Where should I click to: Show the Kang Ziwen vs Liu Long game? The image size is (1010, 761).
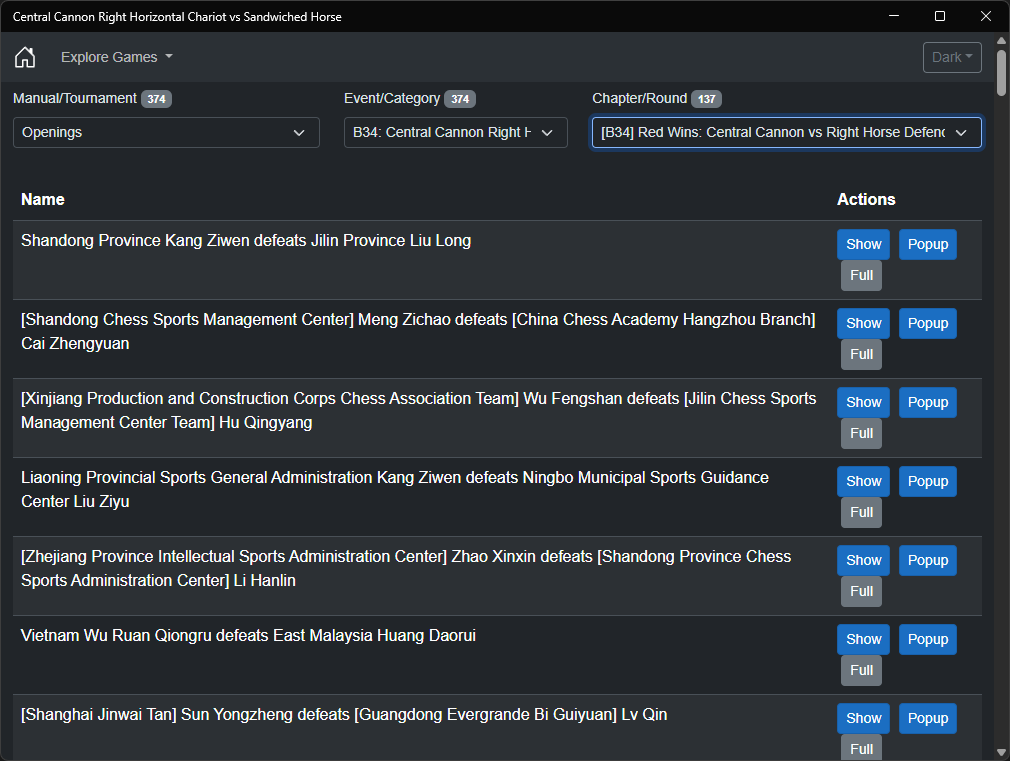(x=863, y=244)
